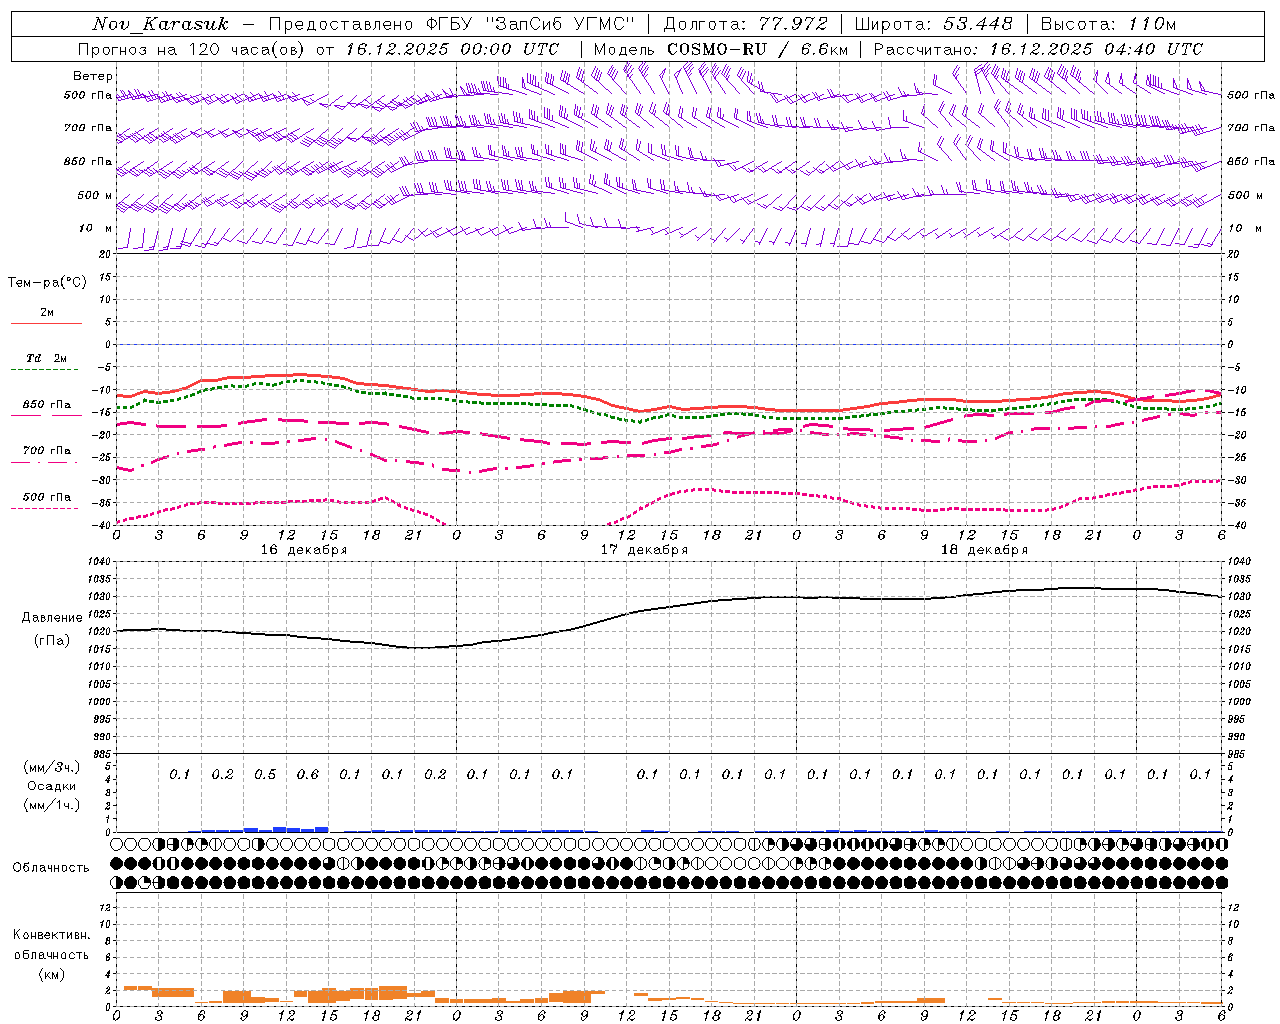Select the Высота: 110м header value

1108,24
